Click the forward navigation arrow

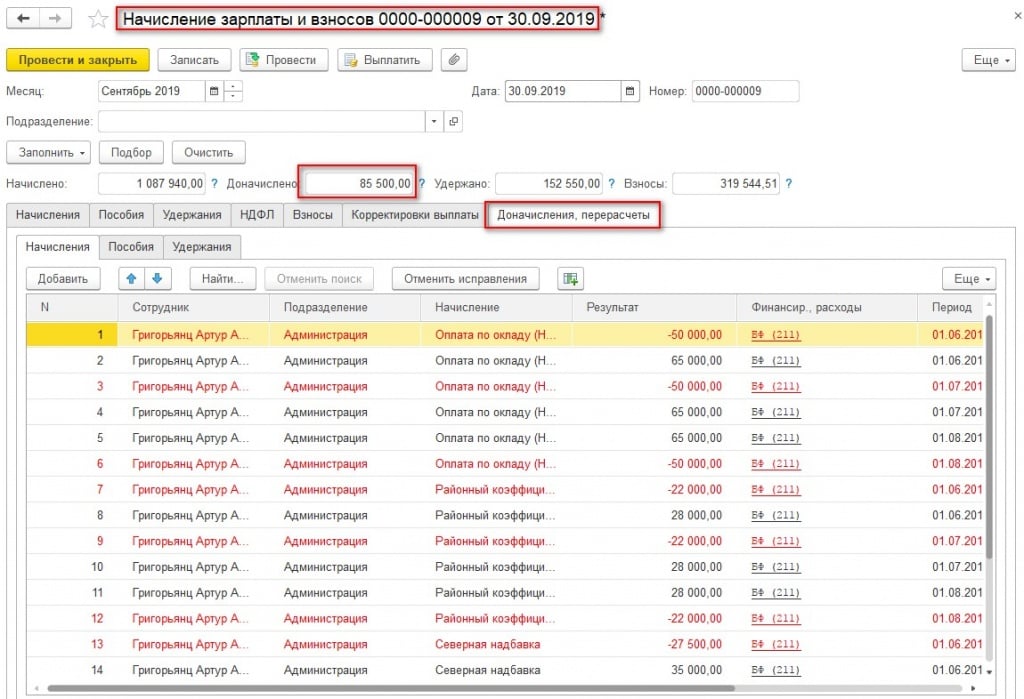coord(55,19)
